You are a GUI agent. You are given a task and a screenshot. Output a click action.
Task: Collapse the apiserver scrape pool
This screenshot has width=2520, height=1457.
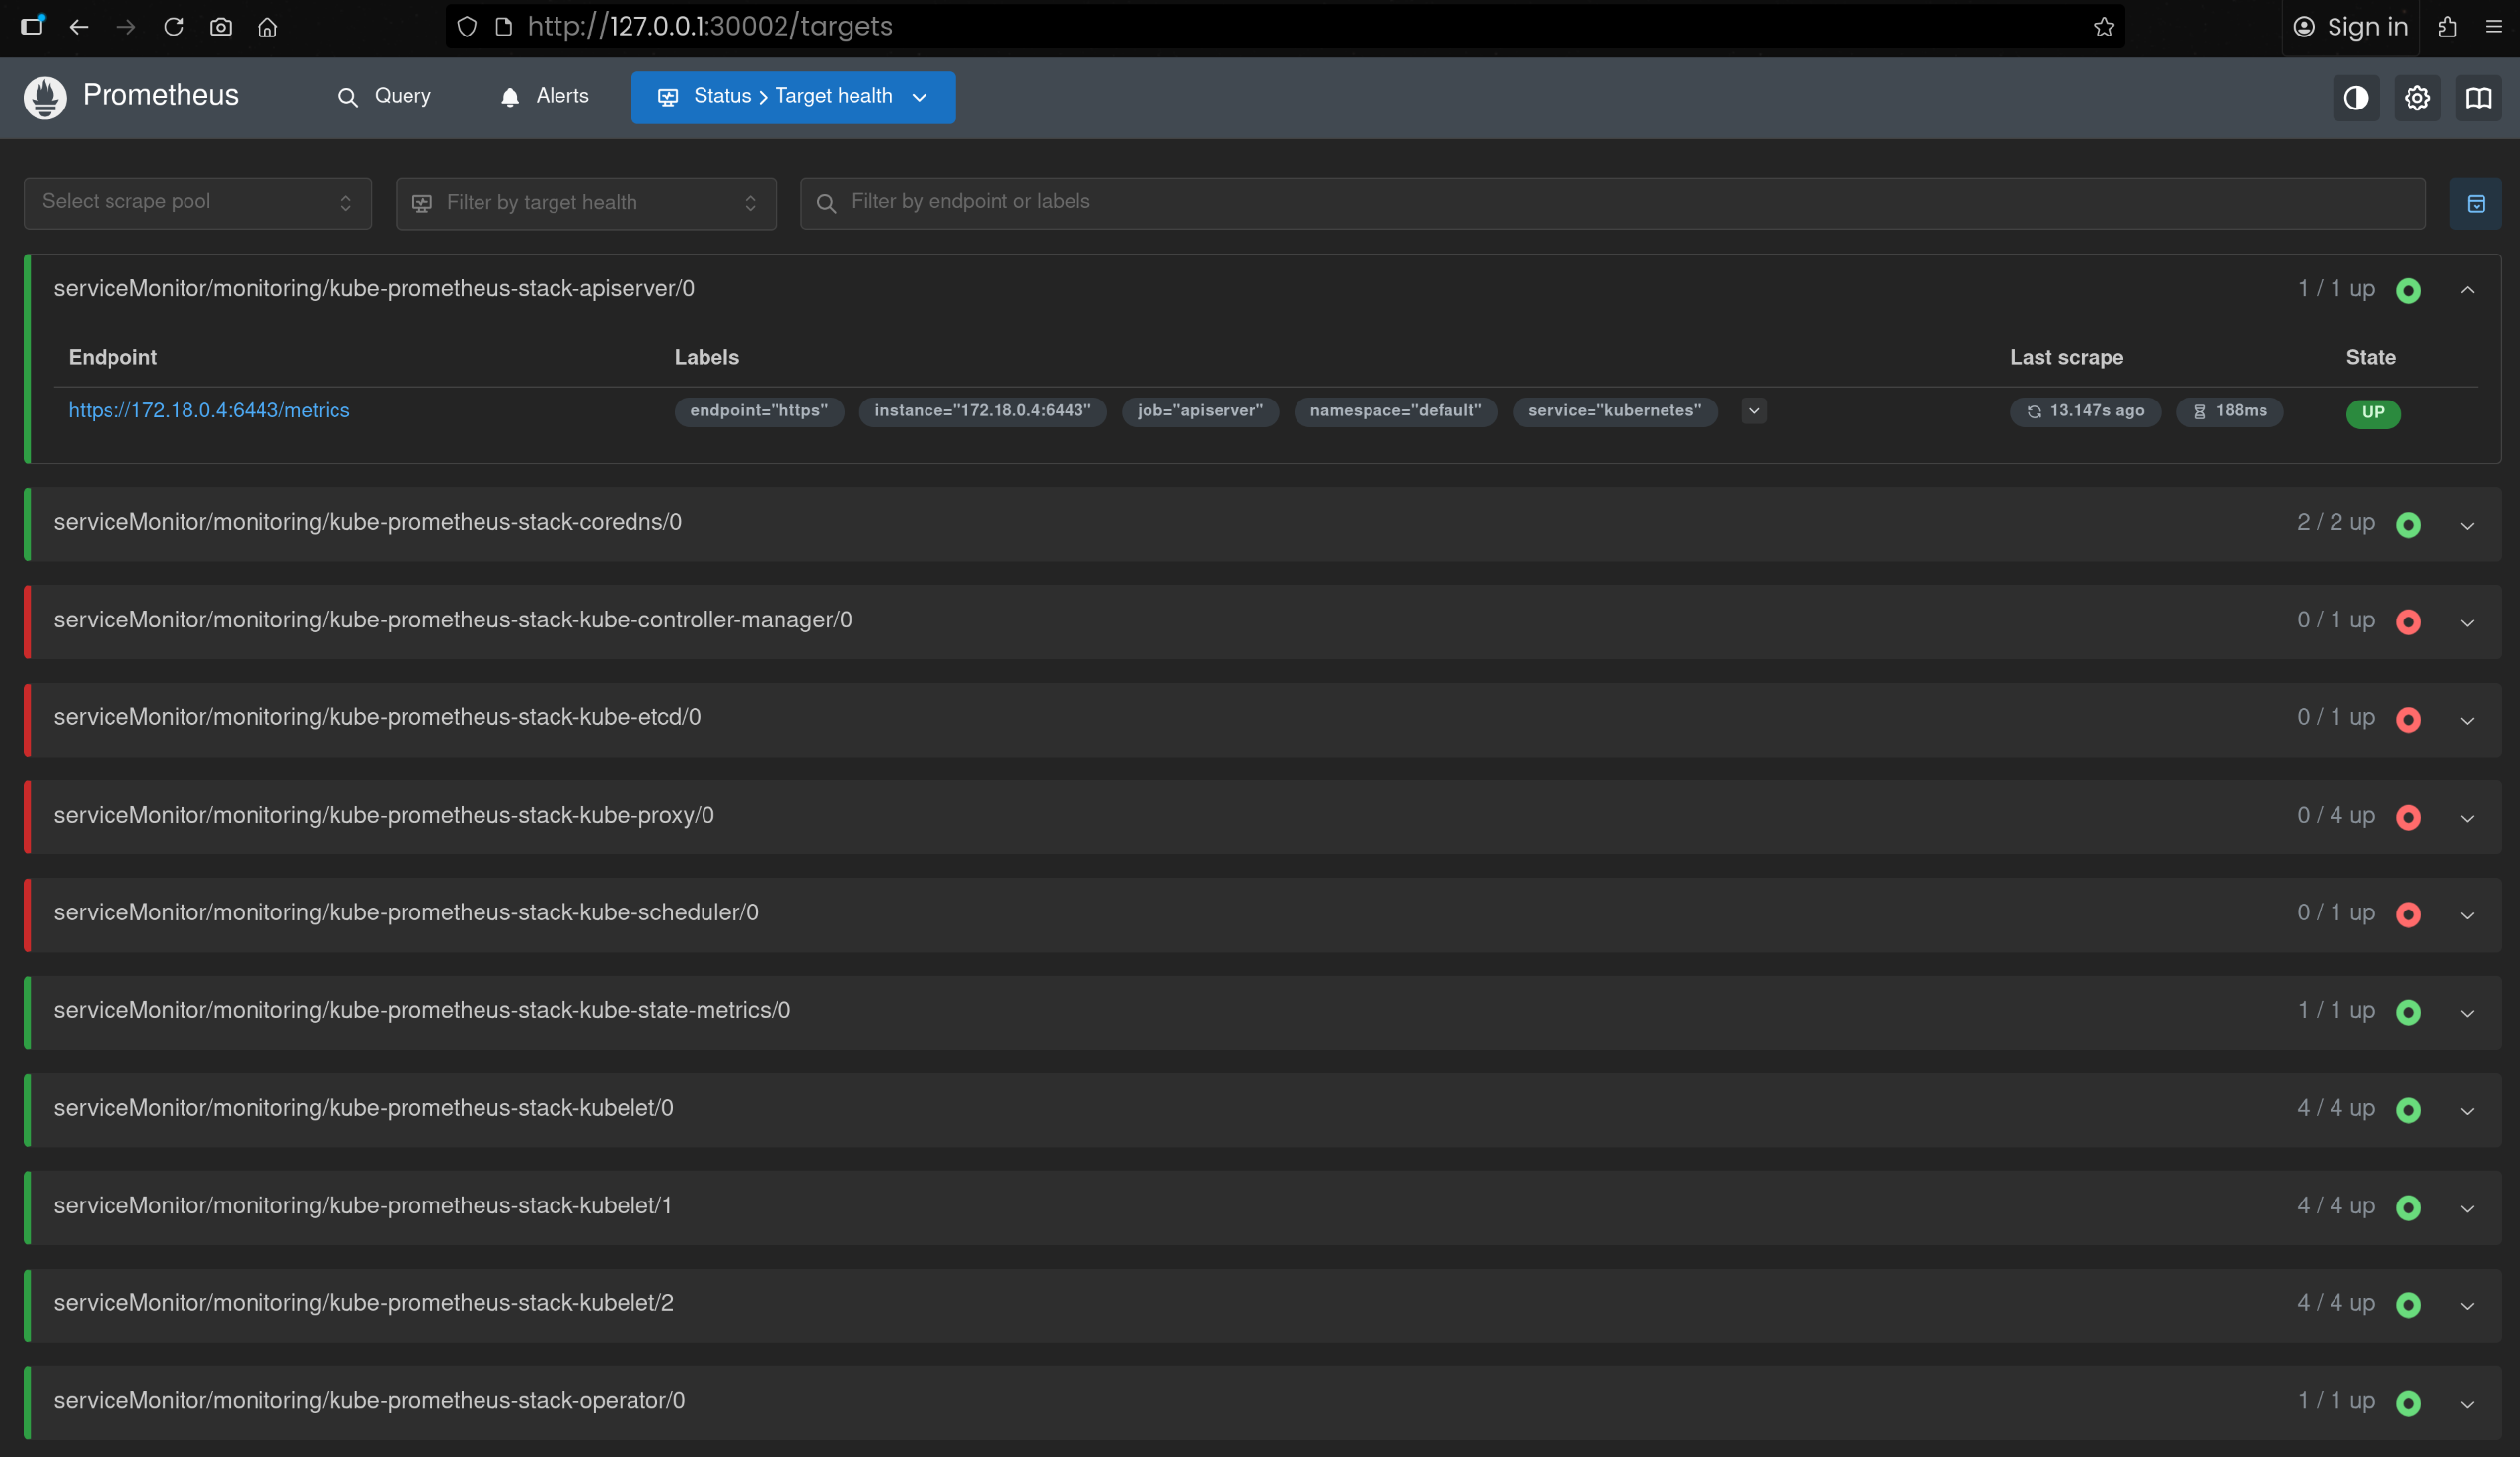2466,290
